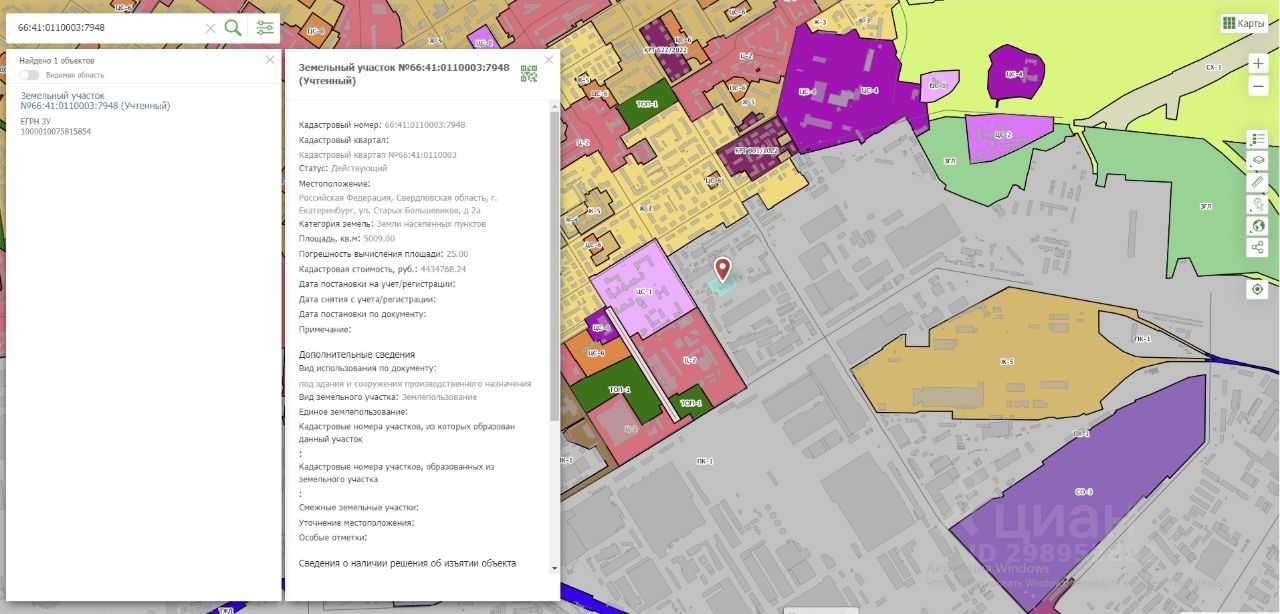This screenshot has width=1280, height=614.
Task: Click the share map icon
Action: 1258,248
